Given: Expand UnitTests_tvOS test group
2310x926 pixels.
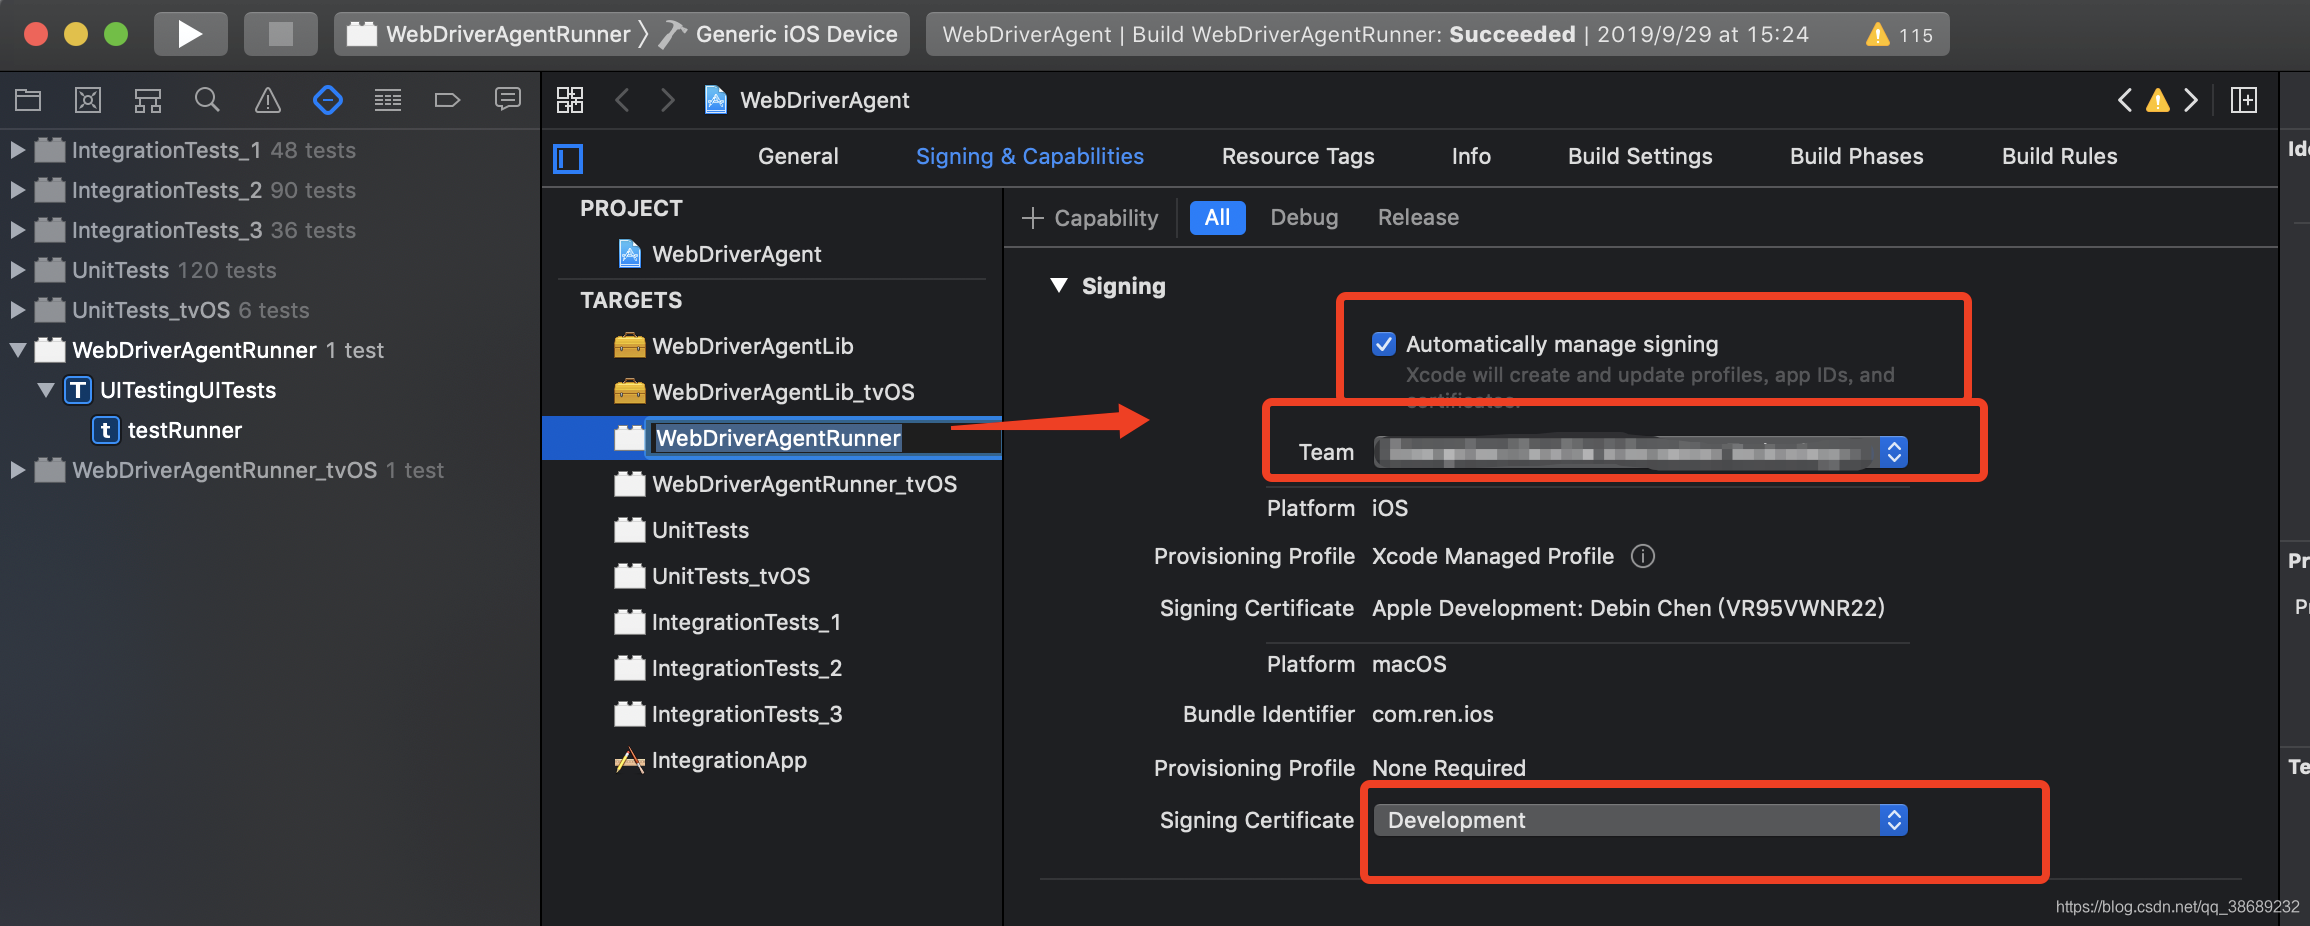Looking at the screenshot, I should [x=17, y=310].
